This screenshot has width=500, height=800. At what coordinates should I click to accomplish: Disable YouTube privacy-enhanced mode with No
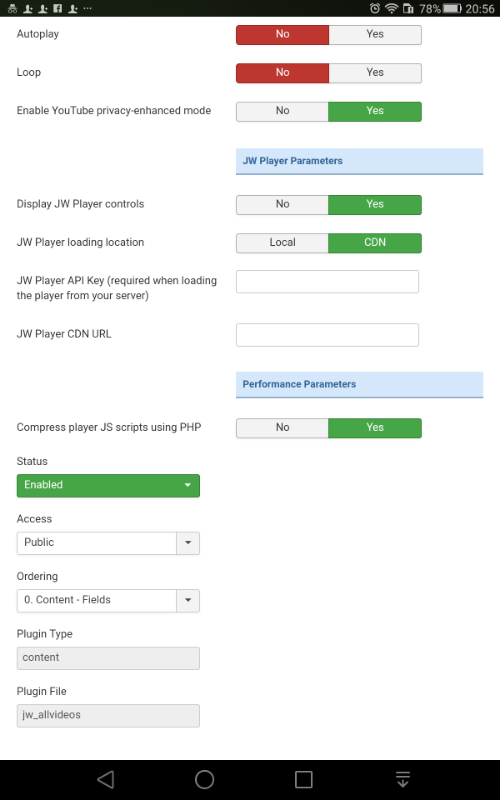pos(282,111)
